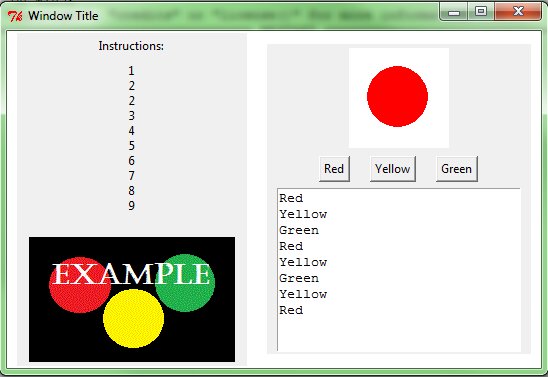Click the red circle on the canvas
The height and width of the screenshot is (377, 548).
[x=397, y=96]
